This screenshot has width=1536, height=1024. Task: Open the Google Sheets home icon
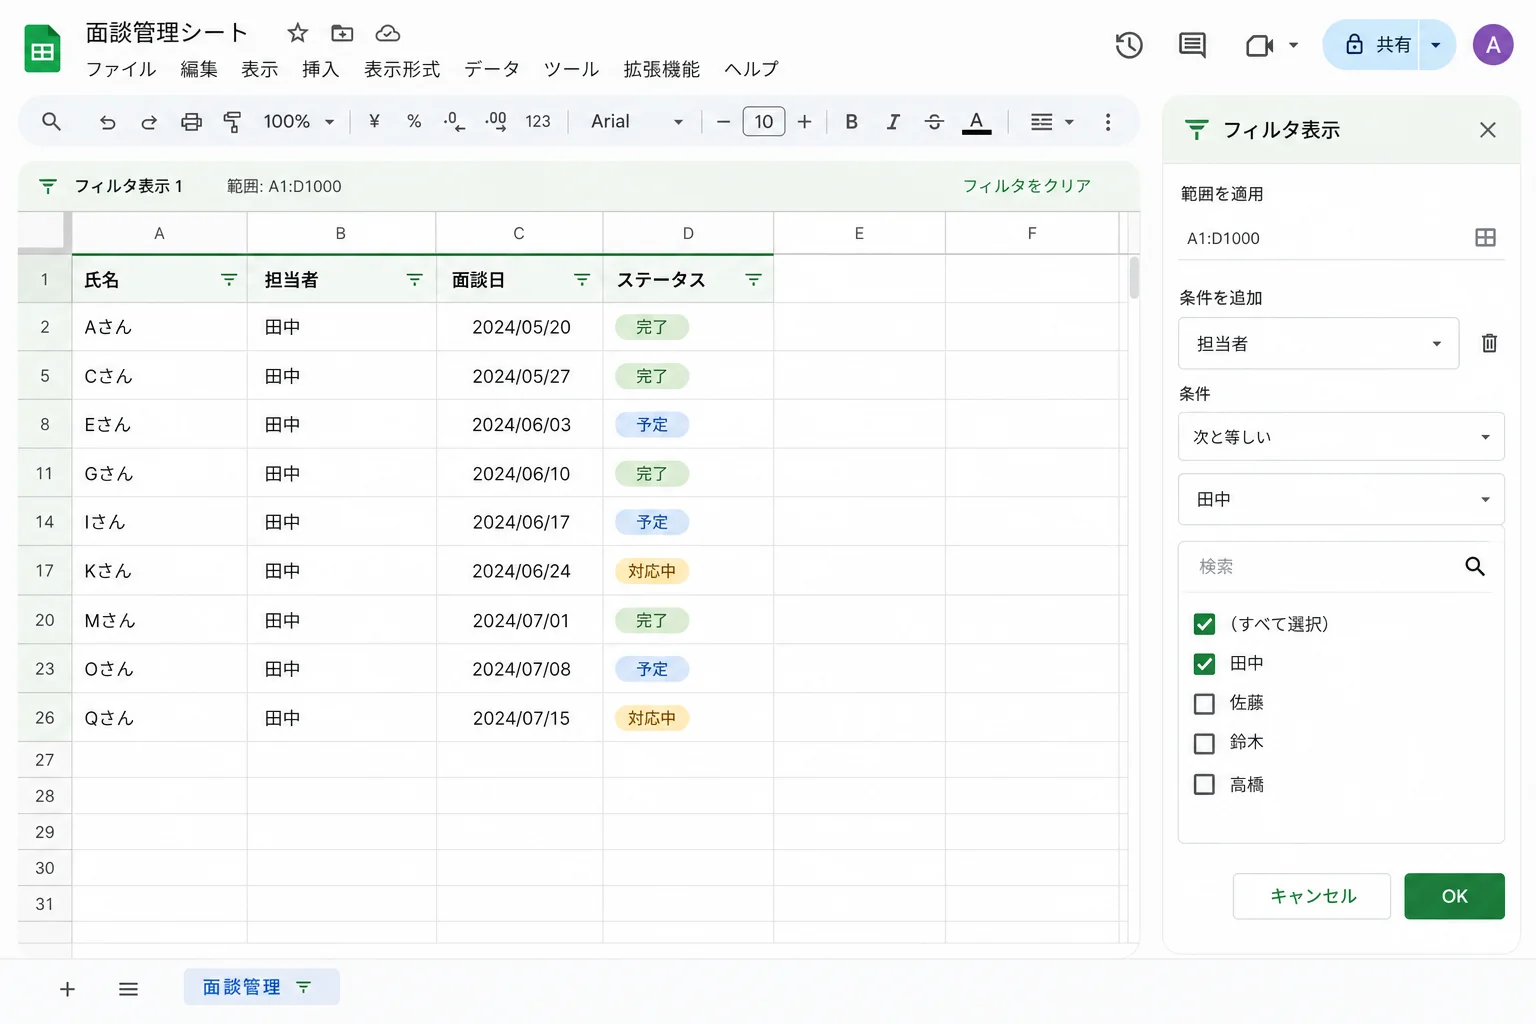tap(42, 49)
